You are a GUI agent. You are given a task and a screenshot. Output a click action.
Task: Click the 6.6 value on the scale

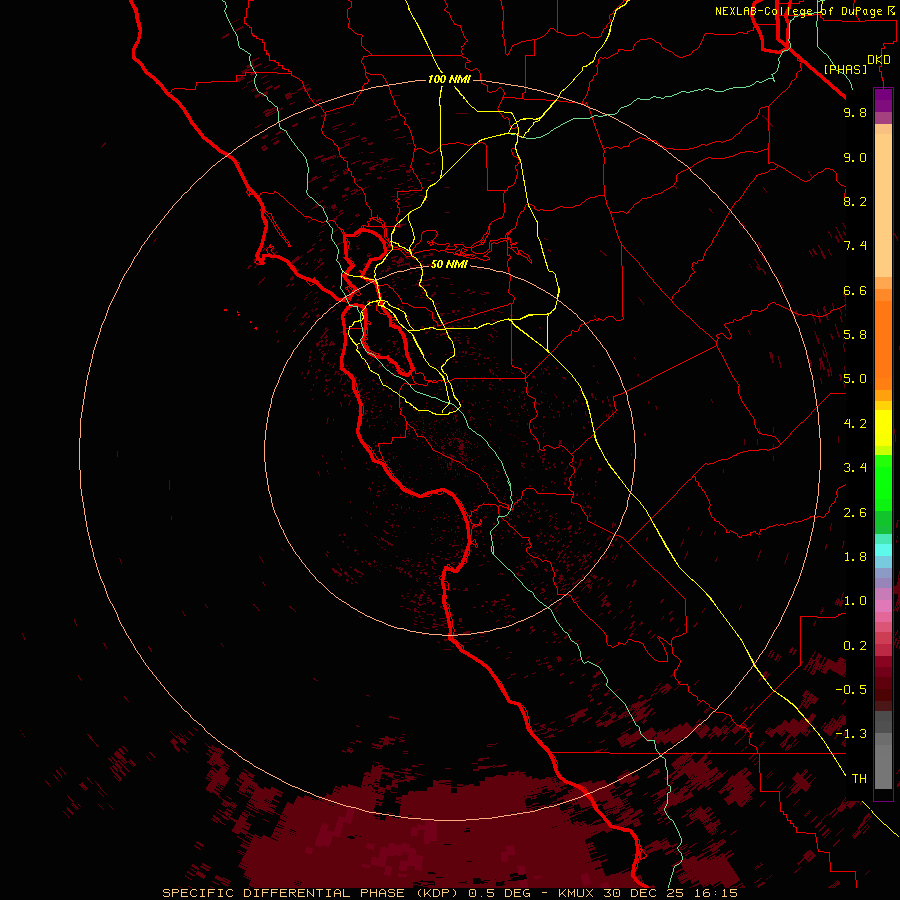pos(855,290)
